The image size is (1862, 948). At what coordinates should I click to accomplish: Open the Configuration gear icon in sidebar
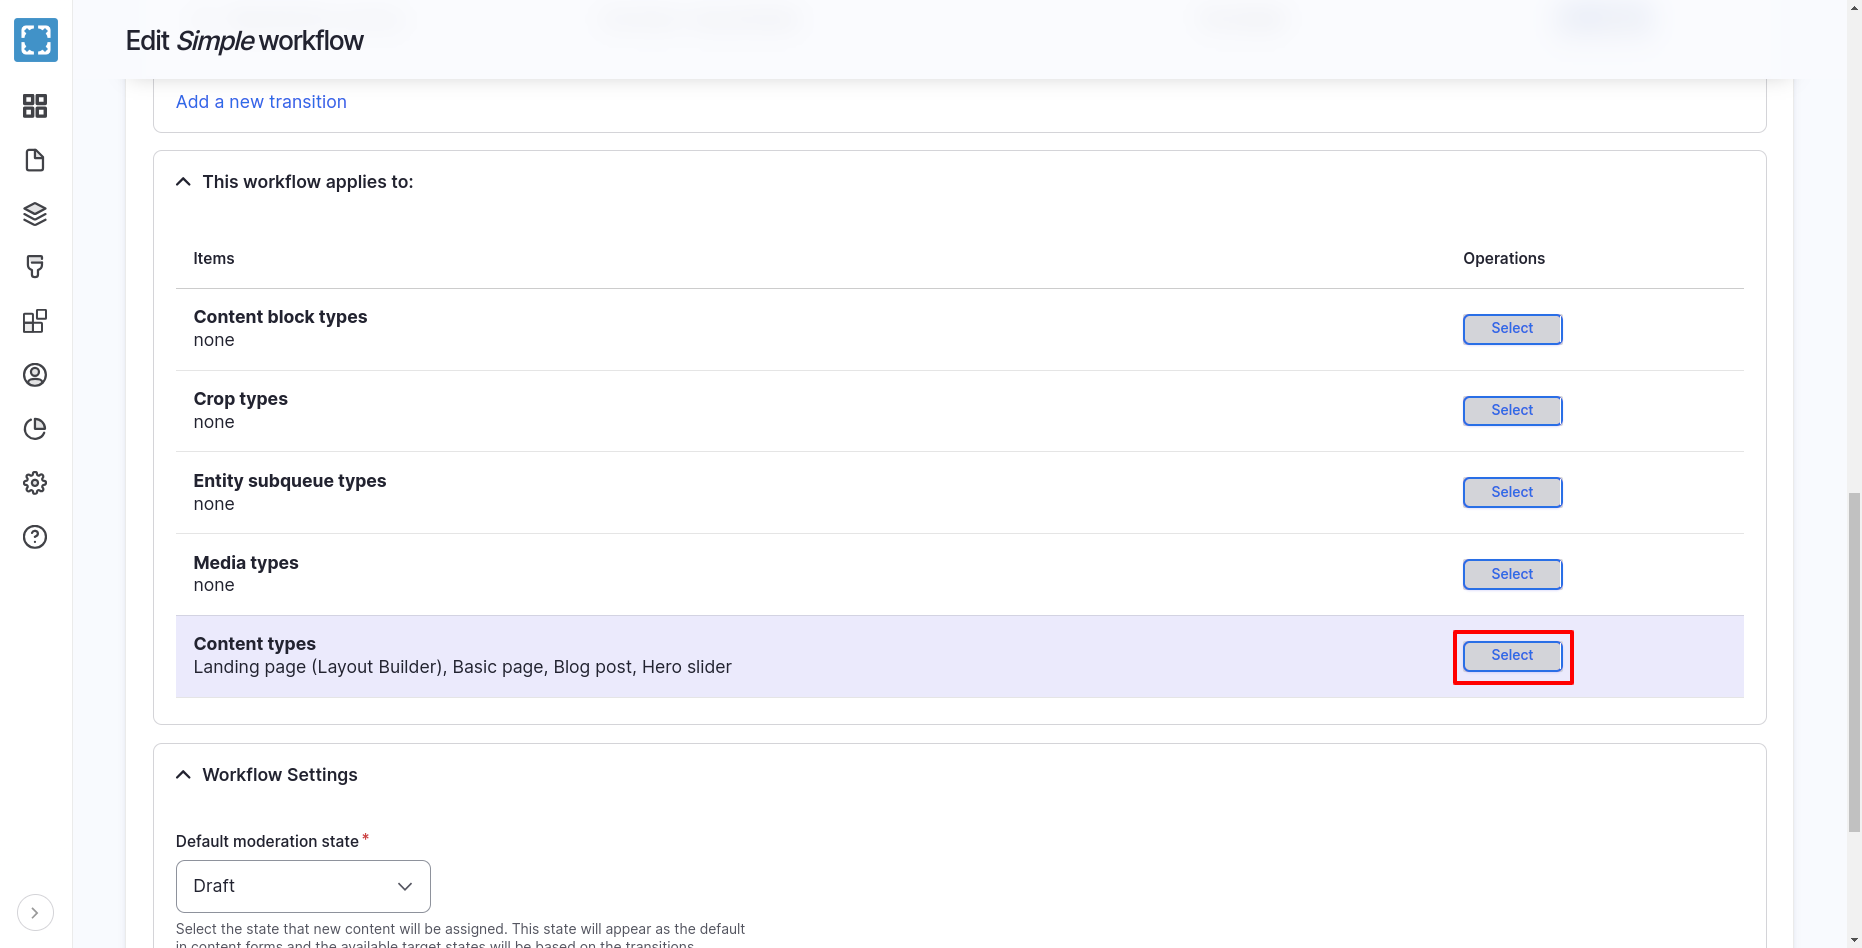(x=35, y=483)
